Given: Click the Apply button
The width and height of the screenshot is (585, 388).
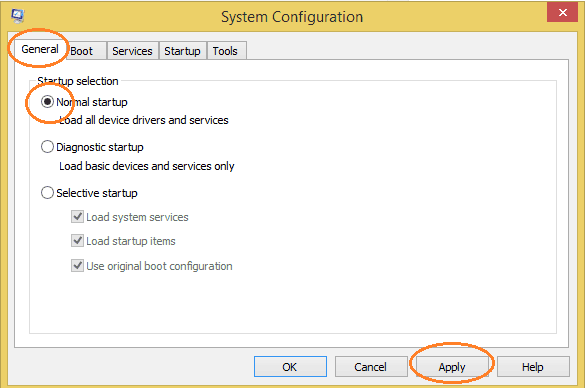Looking at the screenshot, I should pos(452,367).
